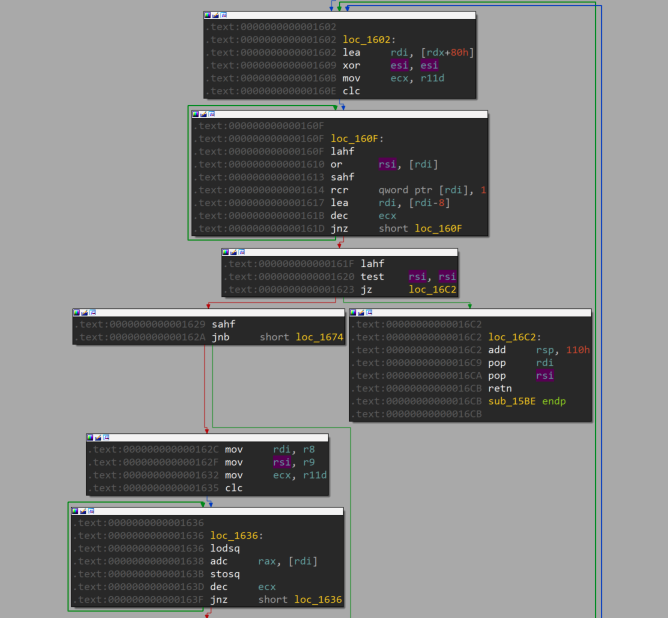Set node color on the test rsi, rsi block
This screenshot has height=618, width=668.
pyautogui.click(x=225, y=252)
